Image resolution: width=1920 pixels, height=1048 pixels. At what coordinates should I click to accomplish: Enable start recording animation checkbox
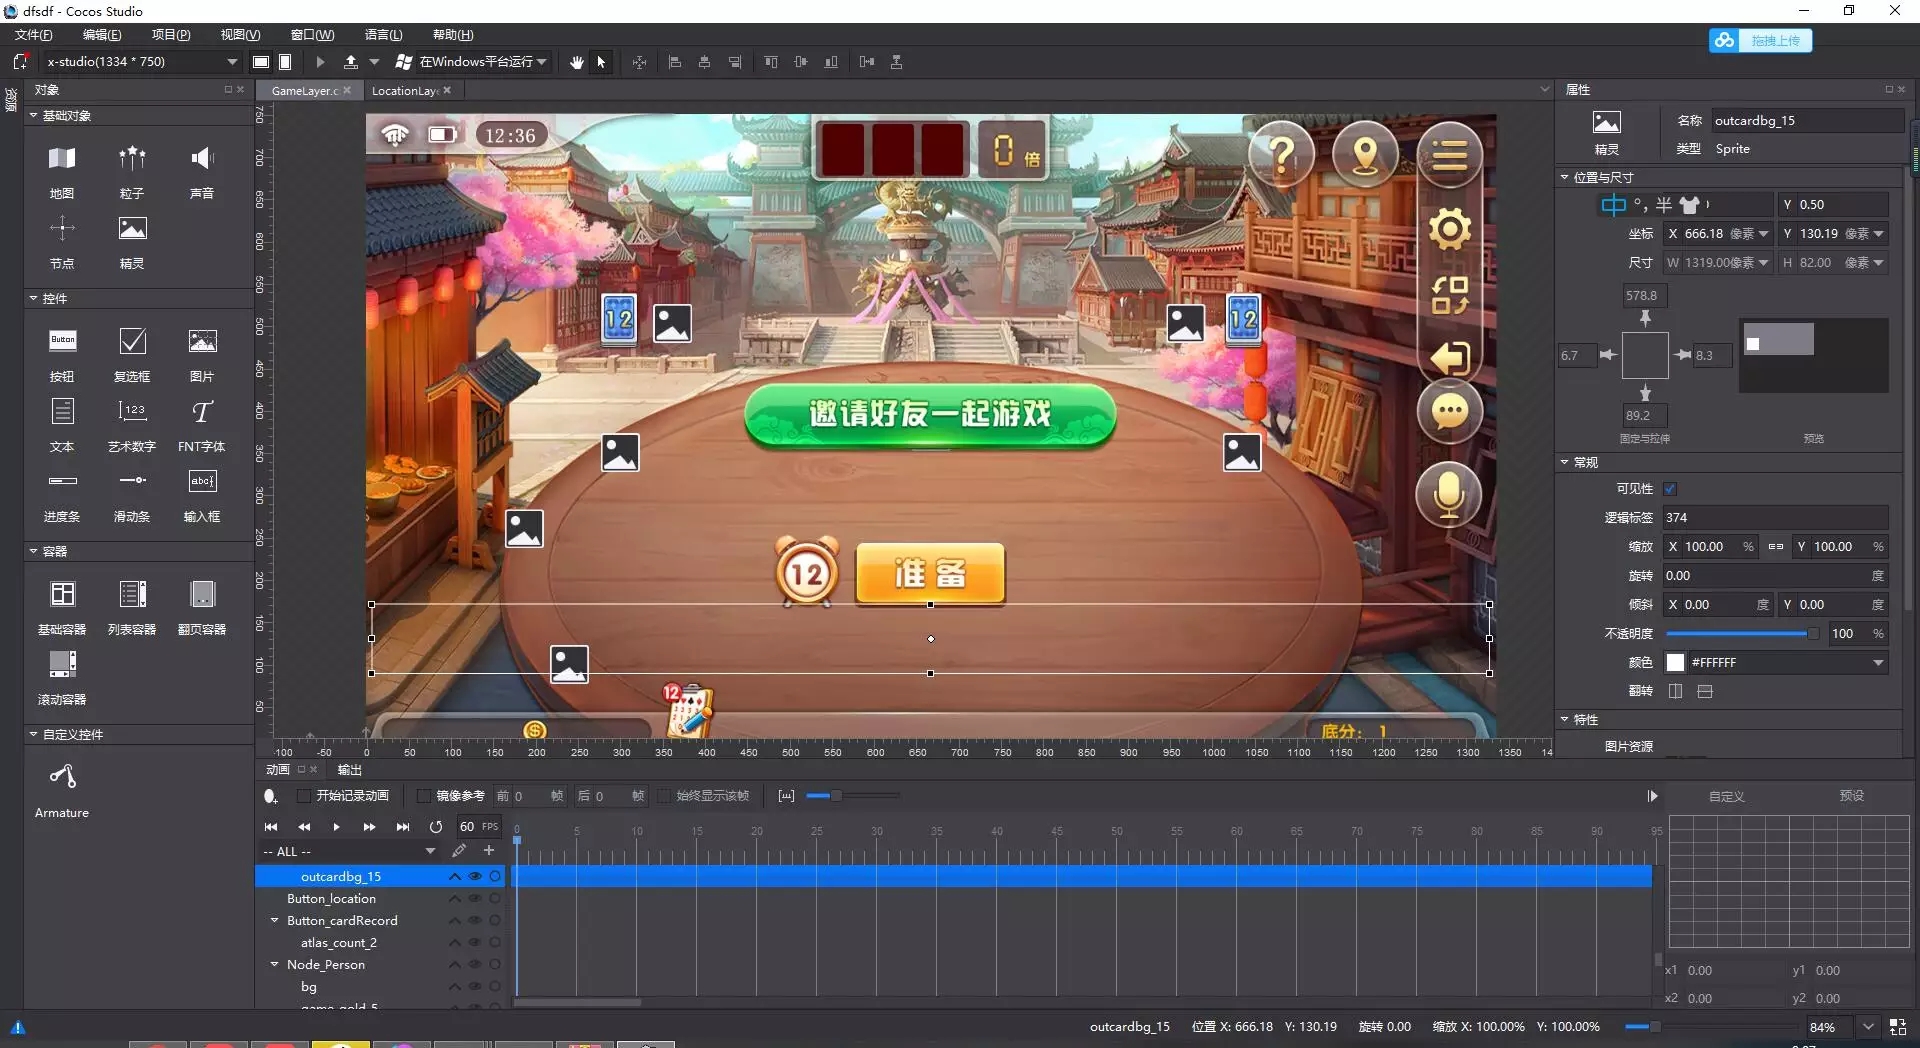(303, 796)
